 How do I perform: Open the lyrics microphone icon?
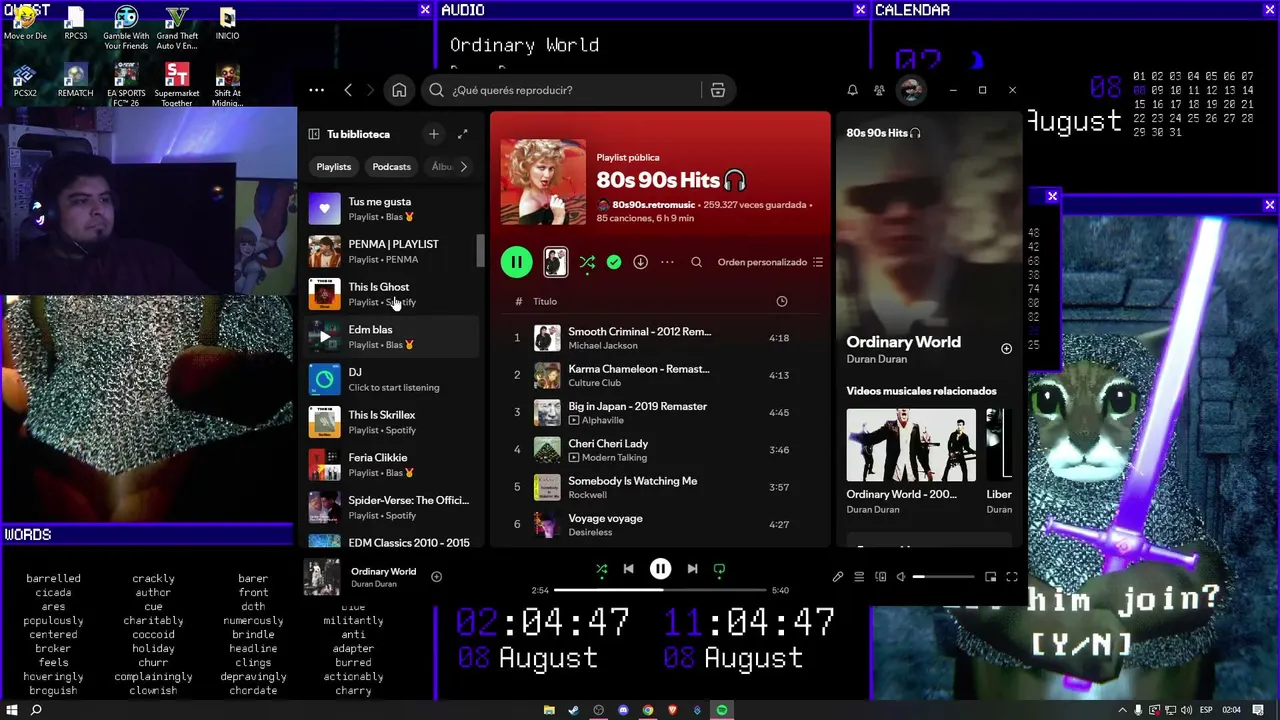(x=838, y=577)
